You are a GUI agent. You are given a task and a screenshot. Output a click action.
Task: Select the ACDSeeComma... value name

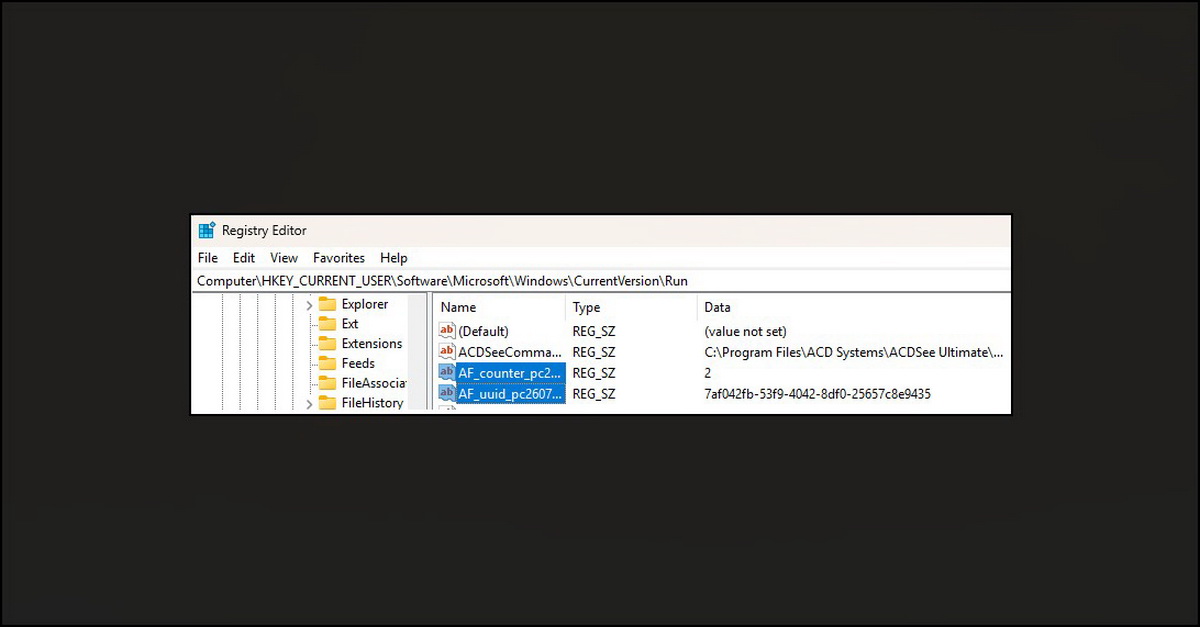[x=510, y=352]
